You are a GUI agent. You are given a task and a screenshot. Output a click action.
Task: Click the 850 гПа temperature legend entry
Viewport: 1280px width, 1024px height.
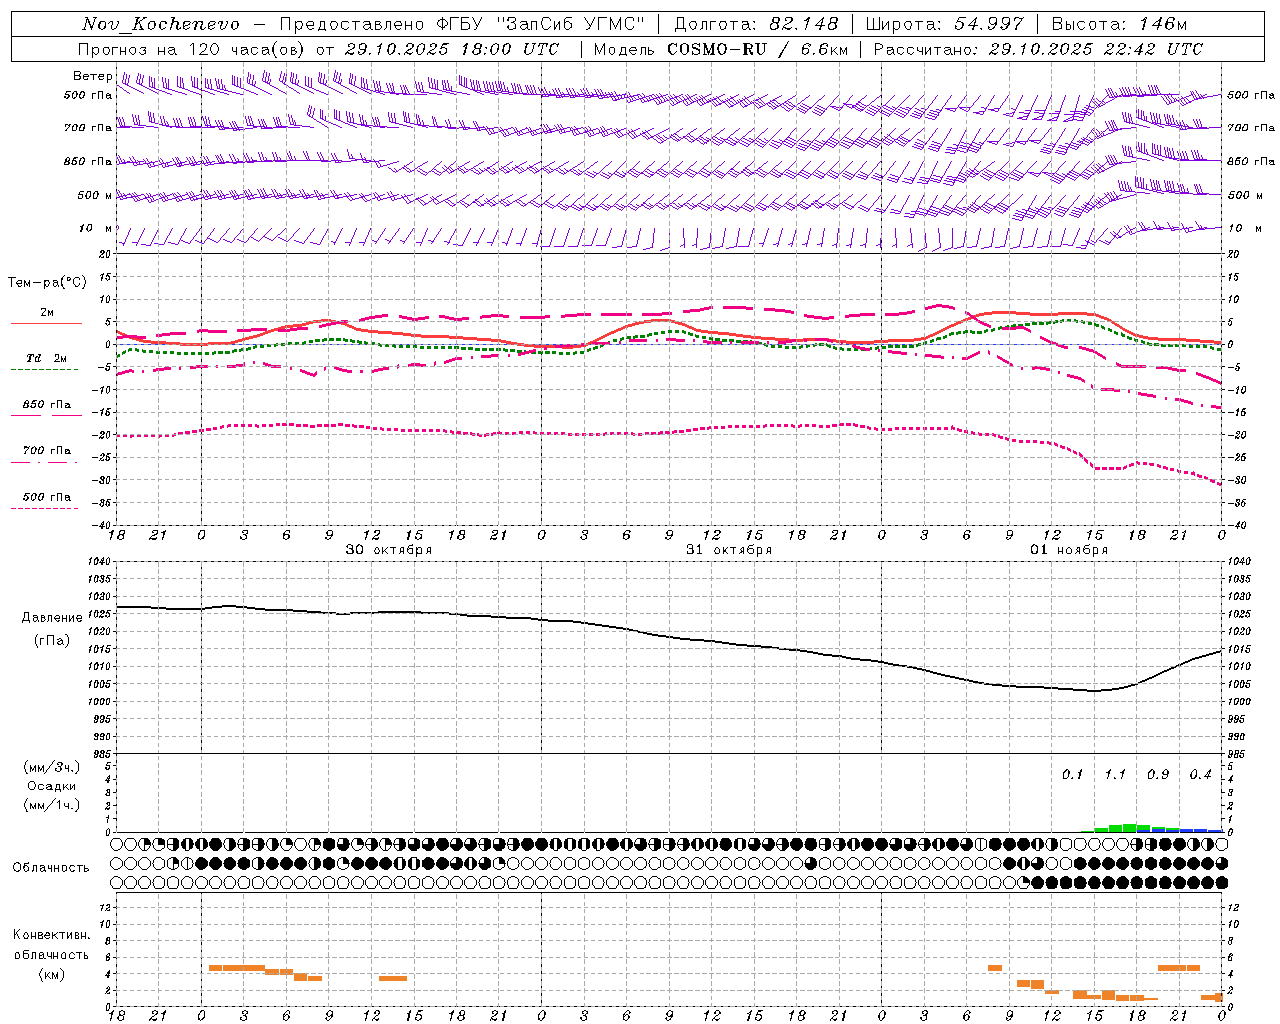[x=47, y=405]
